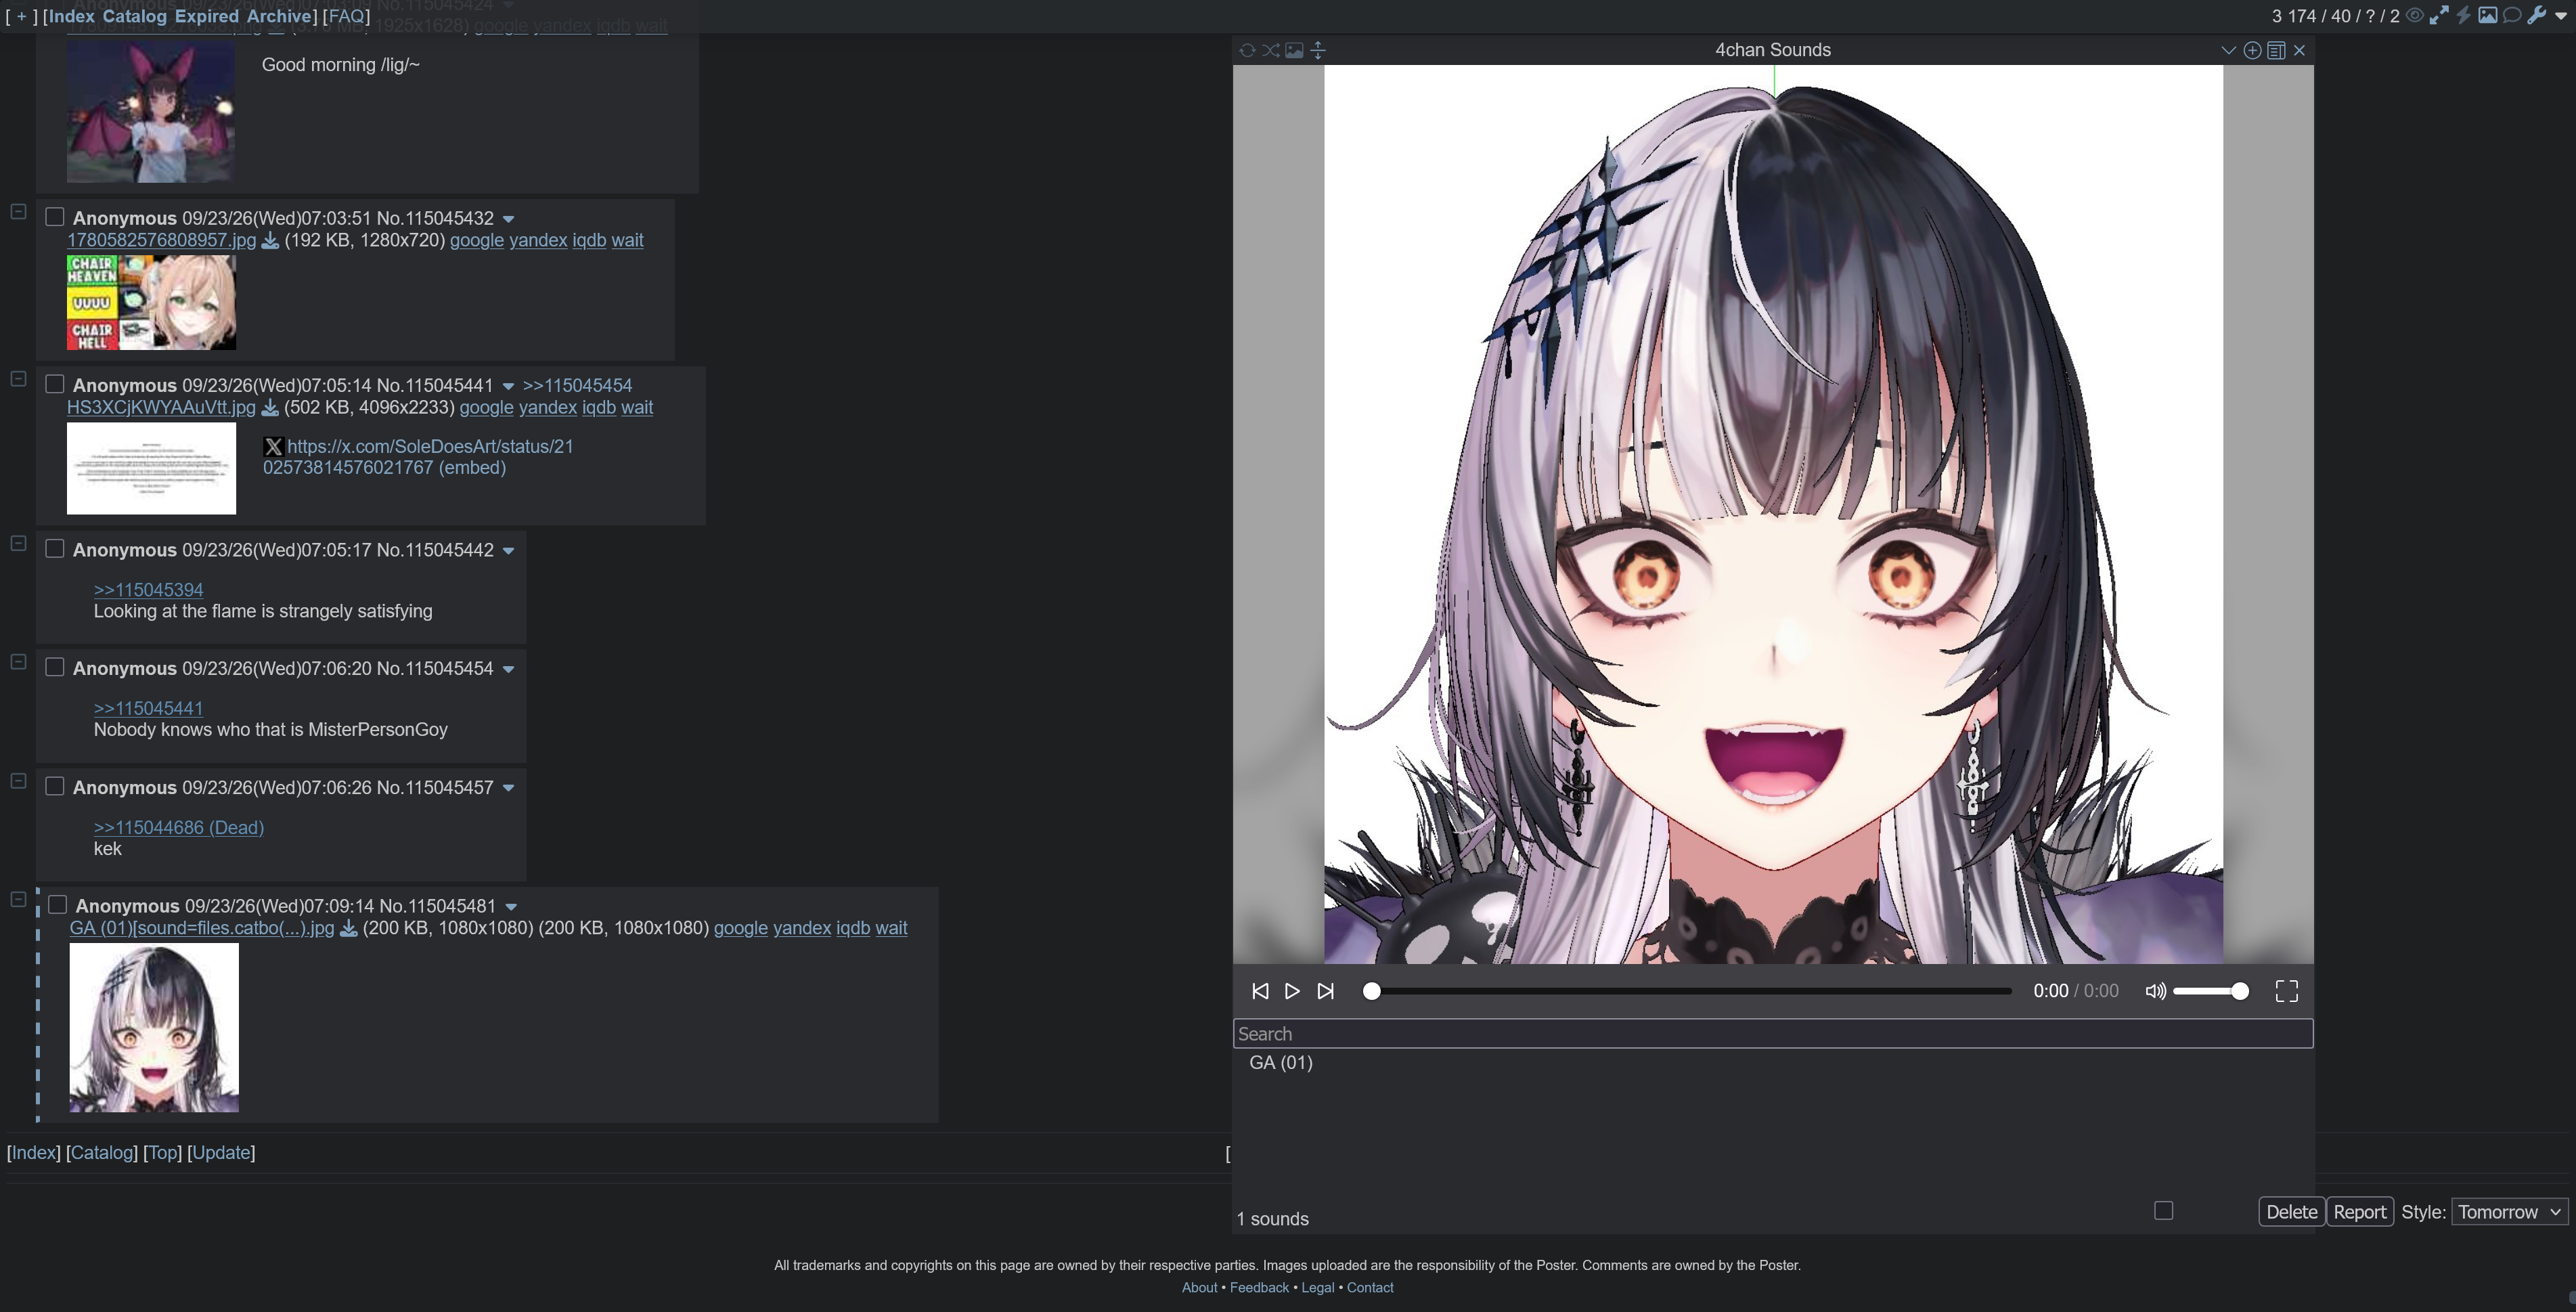The image size is (2576, 1312).
Task: Download file HS3XCjKWYAAuVtt.jpg via download icon
Action: (270, 408)
